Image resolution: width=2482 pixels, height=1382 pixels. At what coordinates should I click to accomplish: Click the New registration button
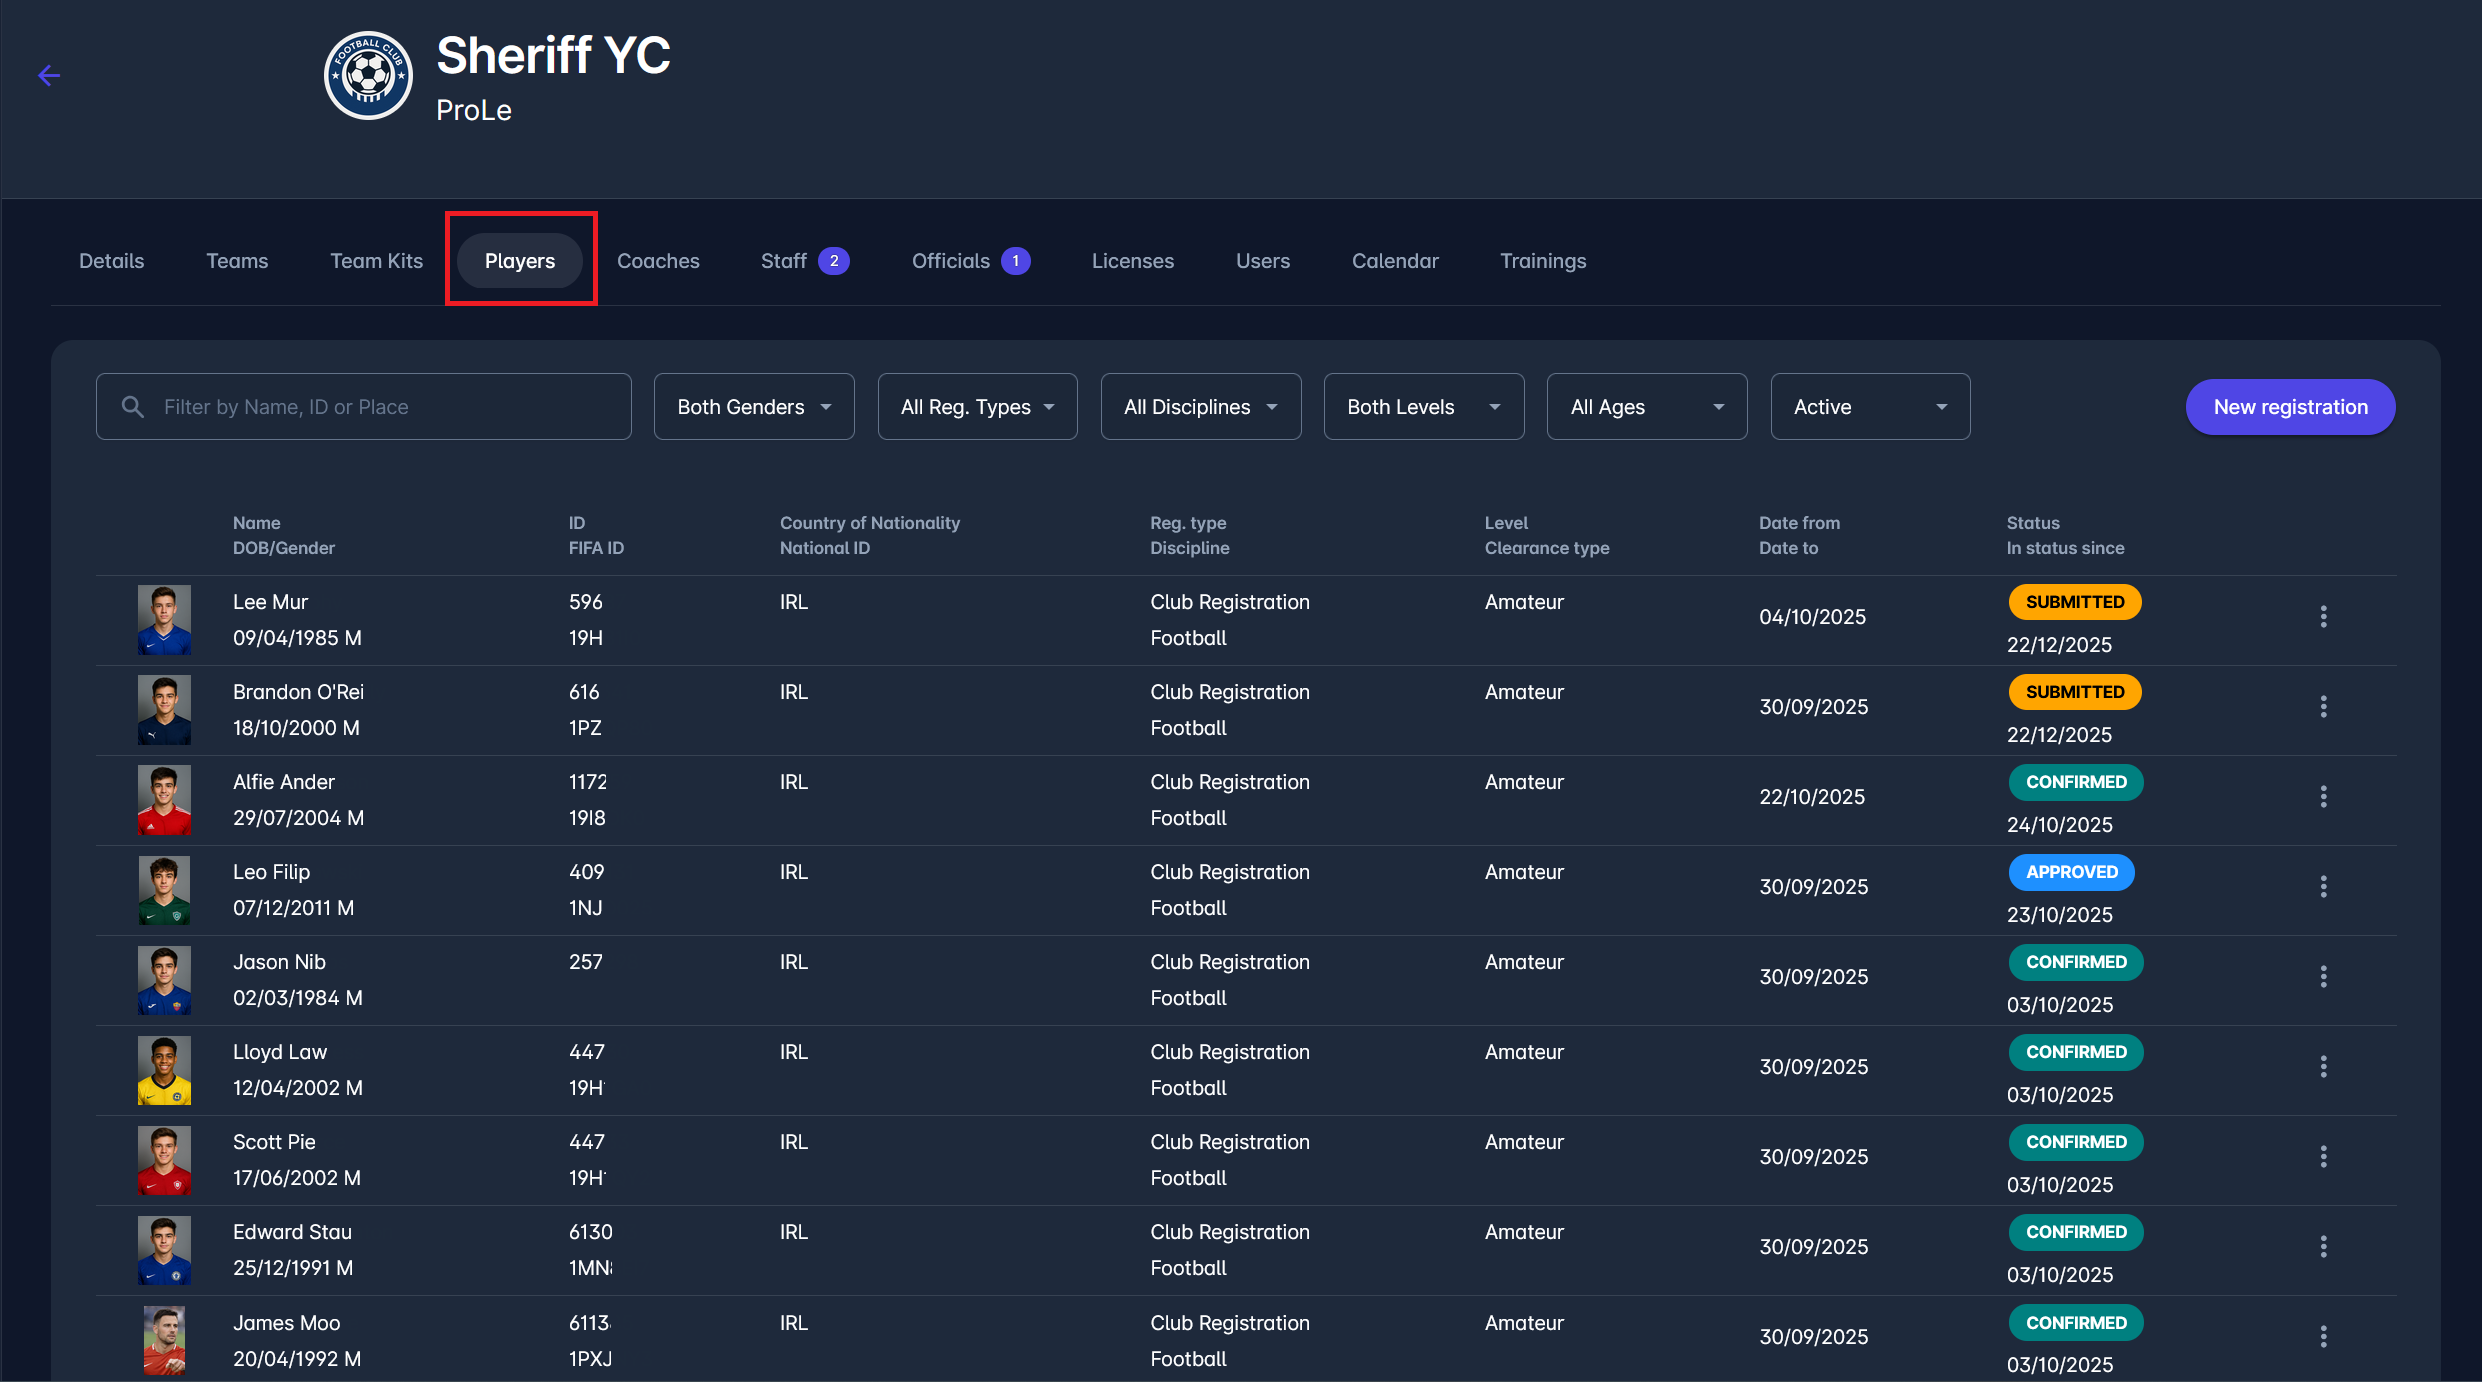[x=2290, y=407]
